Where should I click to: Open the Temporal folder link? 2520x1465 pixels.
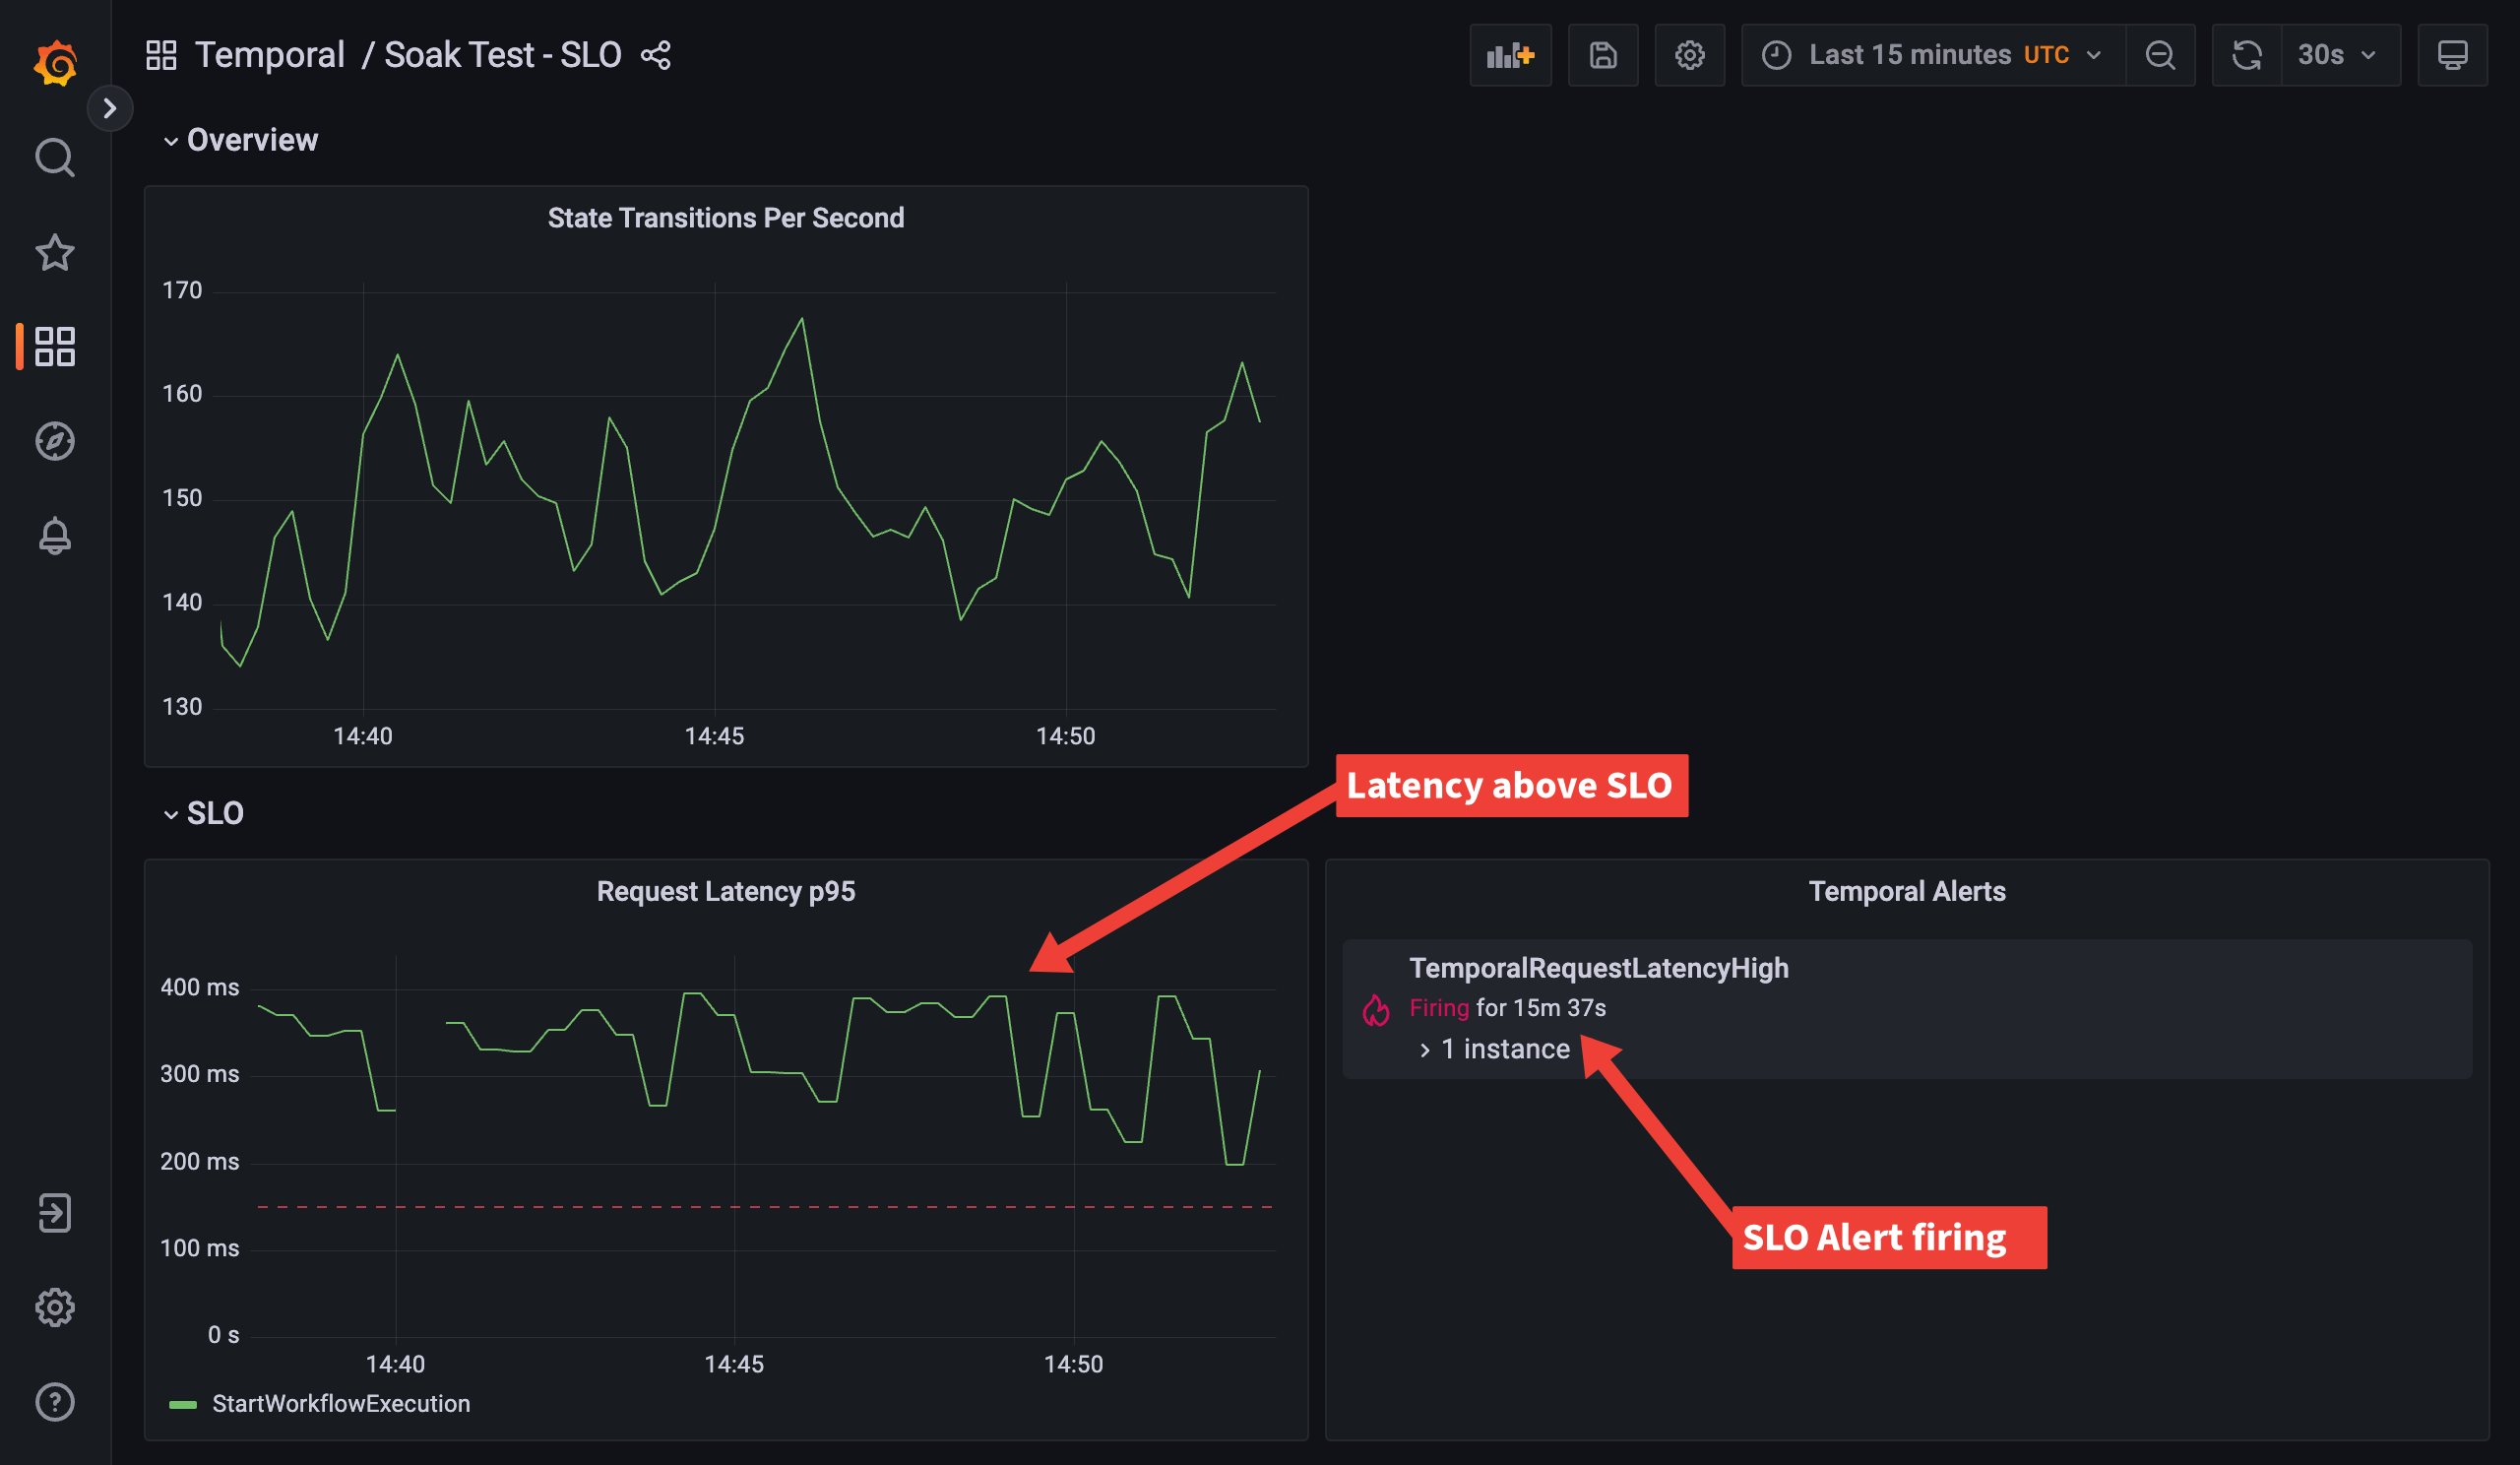[270, 55]
